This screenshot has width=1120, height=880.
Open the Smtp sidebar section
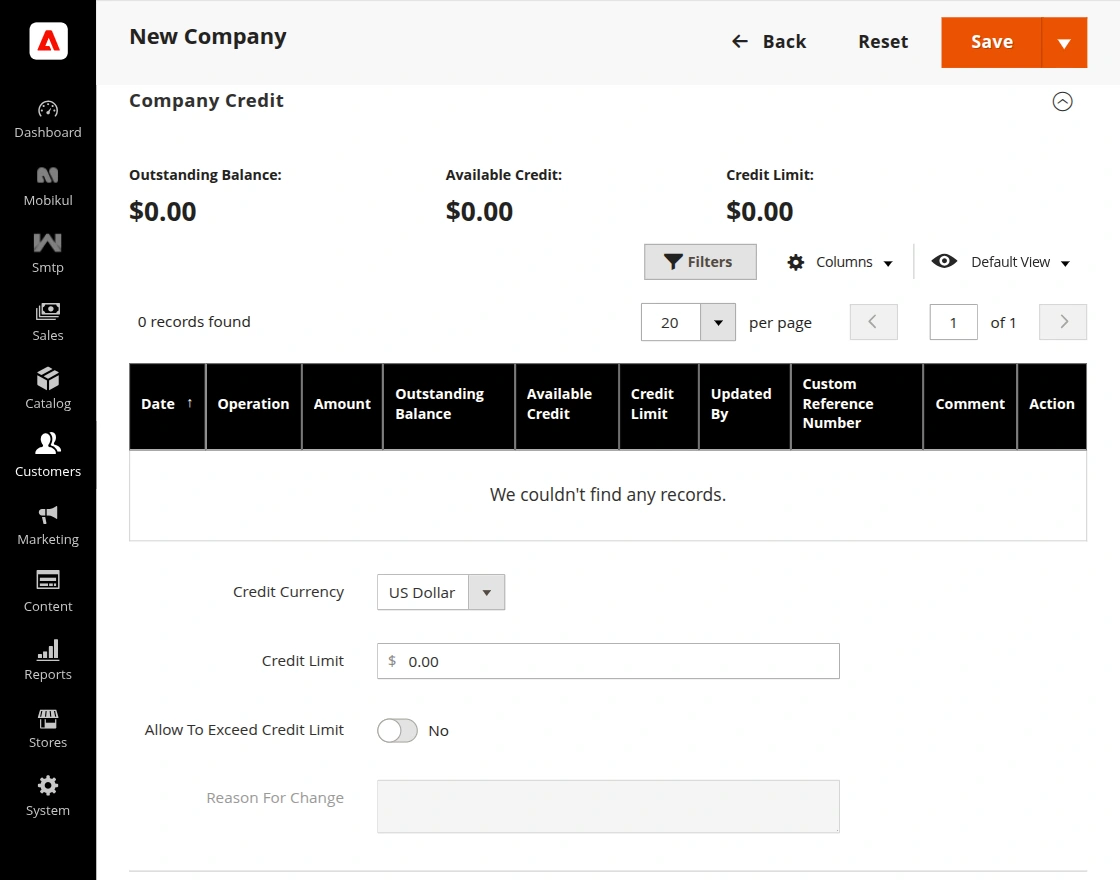48,254
